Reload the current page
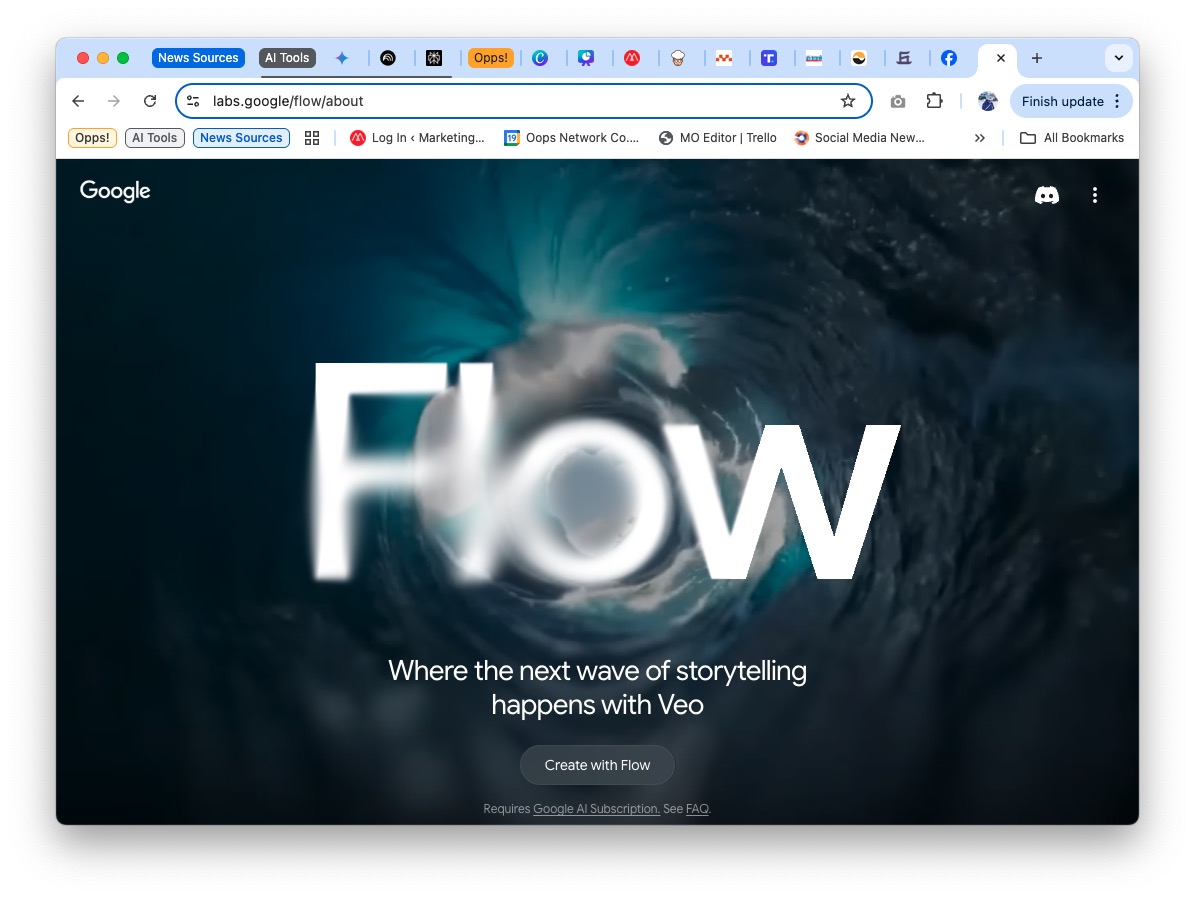The width and height of the screenshot is (1195, 899). point(150,101)
